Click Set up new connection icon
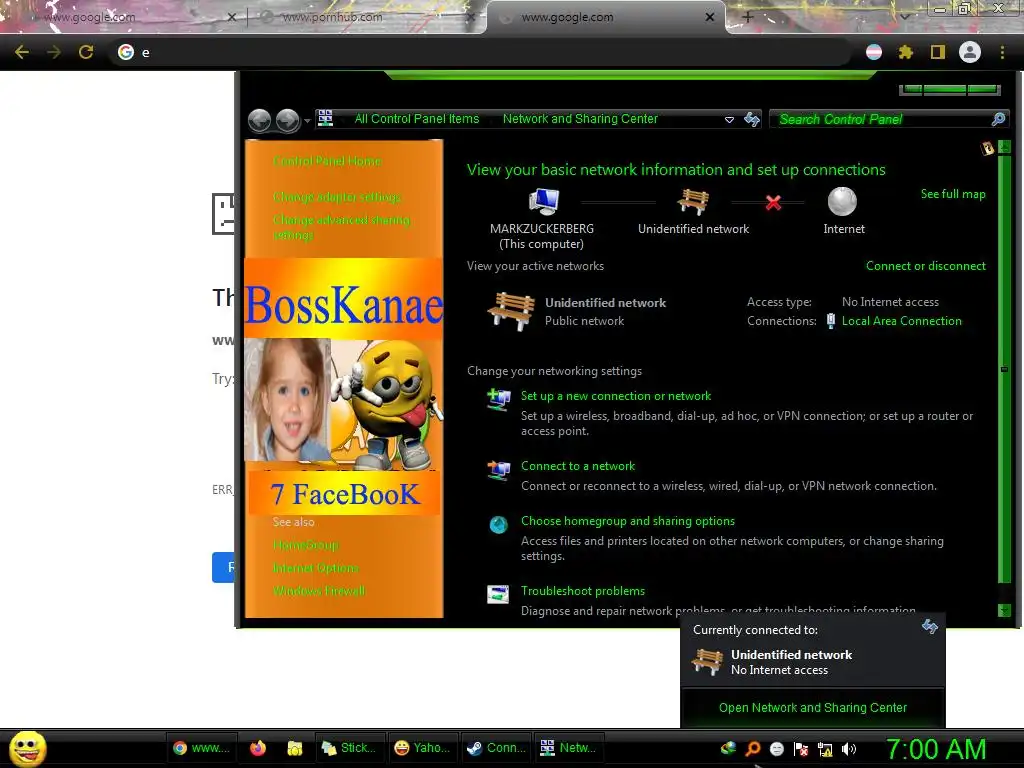The height and width of the screenshot is (768, 1024). pos(499,399)
